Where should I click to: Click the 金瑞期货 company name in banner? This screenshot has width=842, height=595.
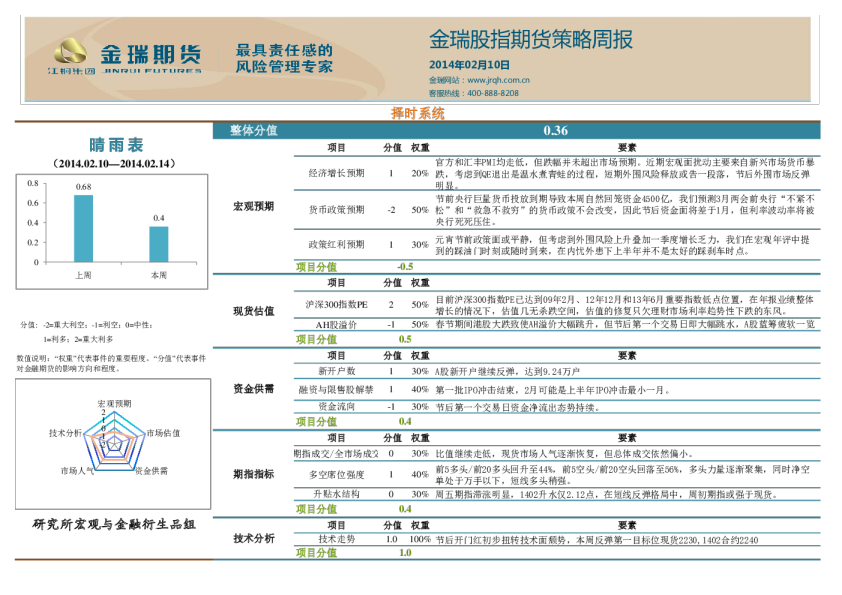click(150, 53)
